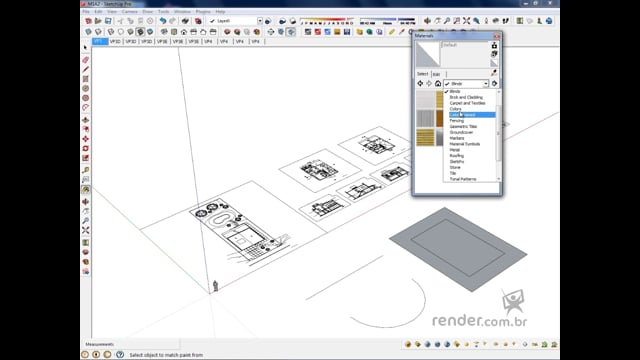Open the Plugins menu

pos(203,12)
